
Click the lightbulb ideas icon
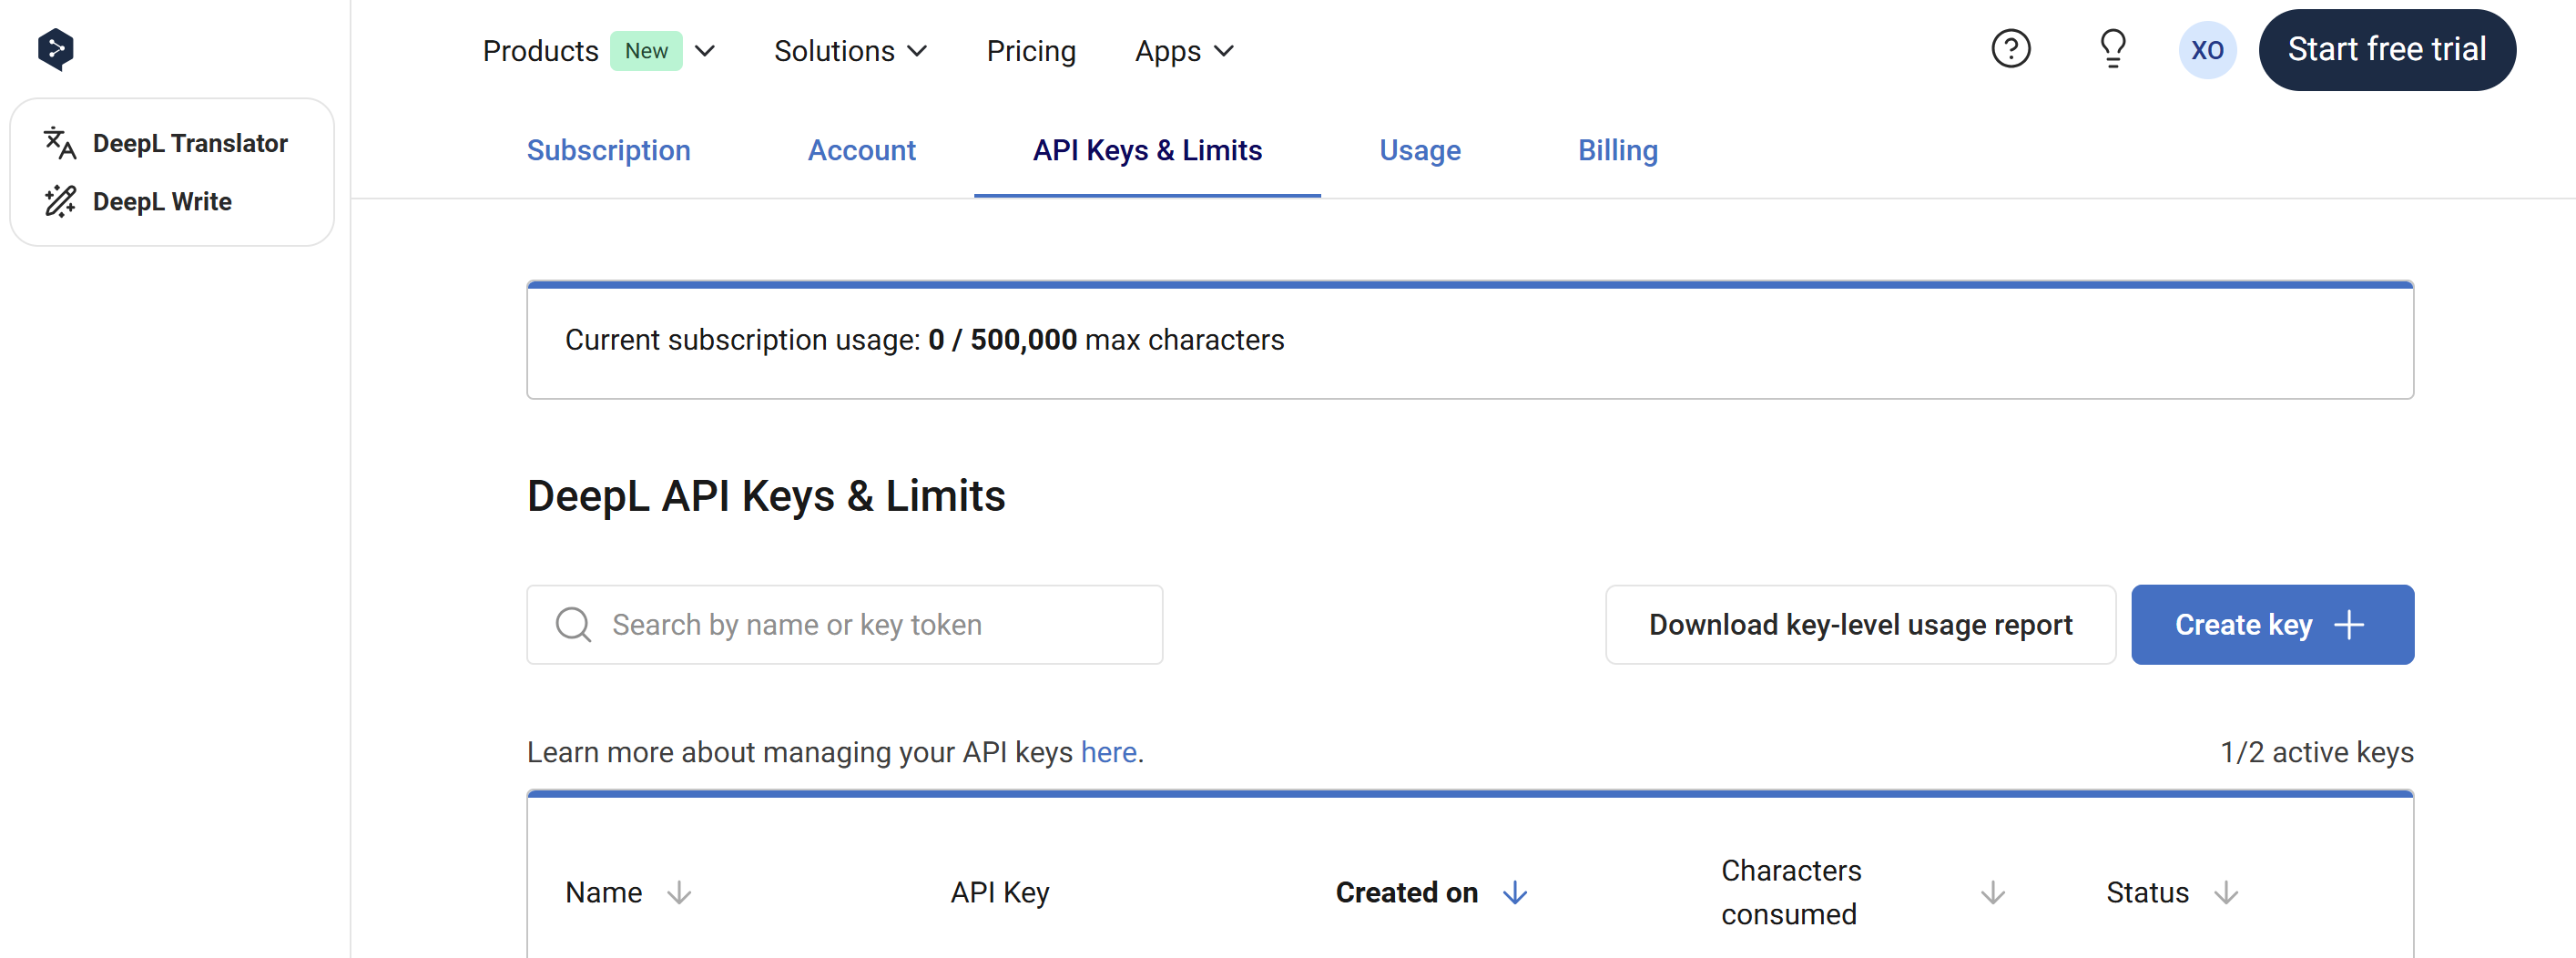tap(2112, 49)
